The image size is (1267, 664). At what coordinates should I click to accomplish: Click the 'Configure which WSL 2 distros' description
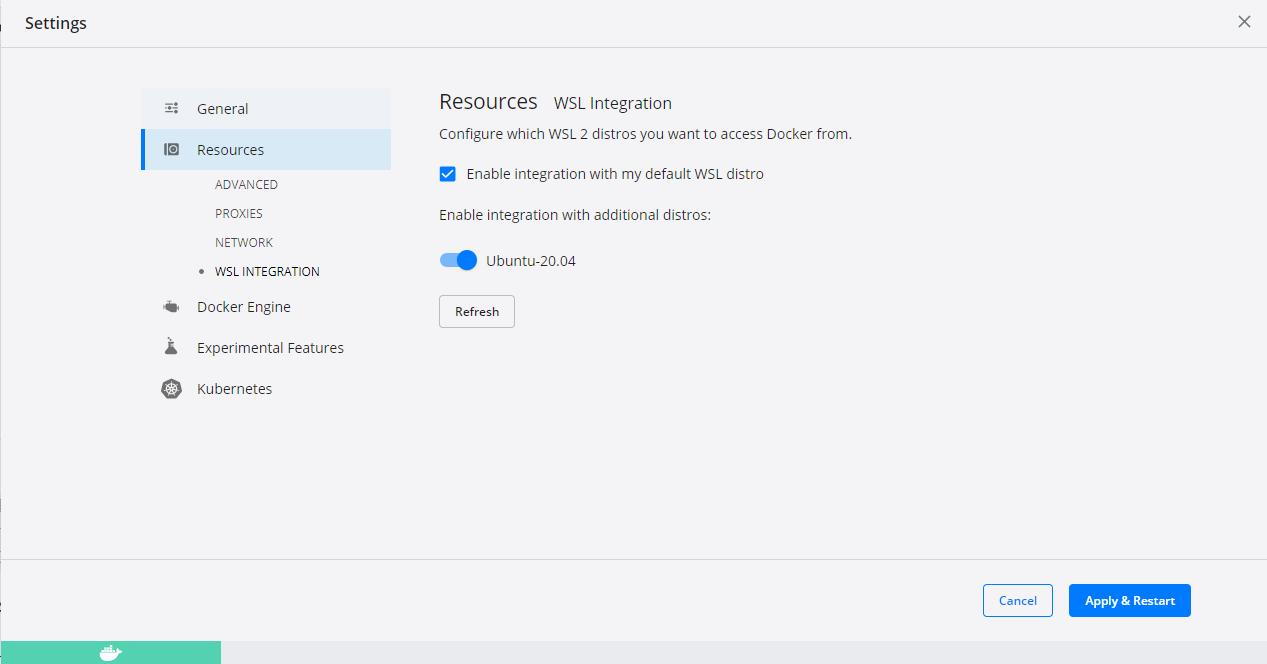[645, 134]
